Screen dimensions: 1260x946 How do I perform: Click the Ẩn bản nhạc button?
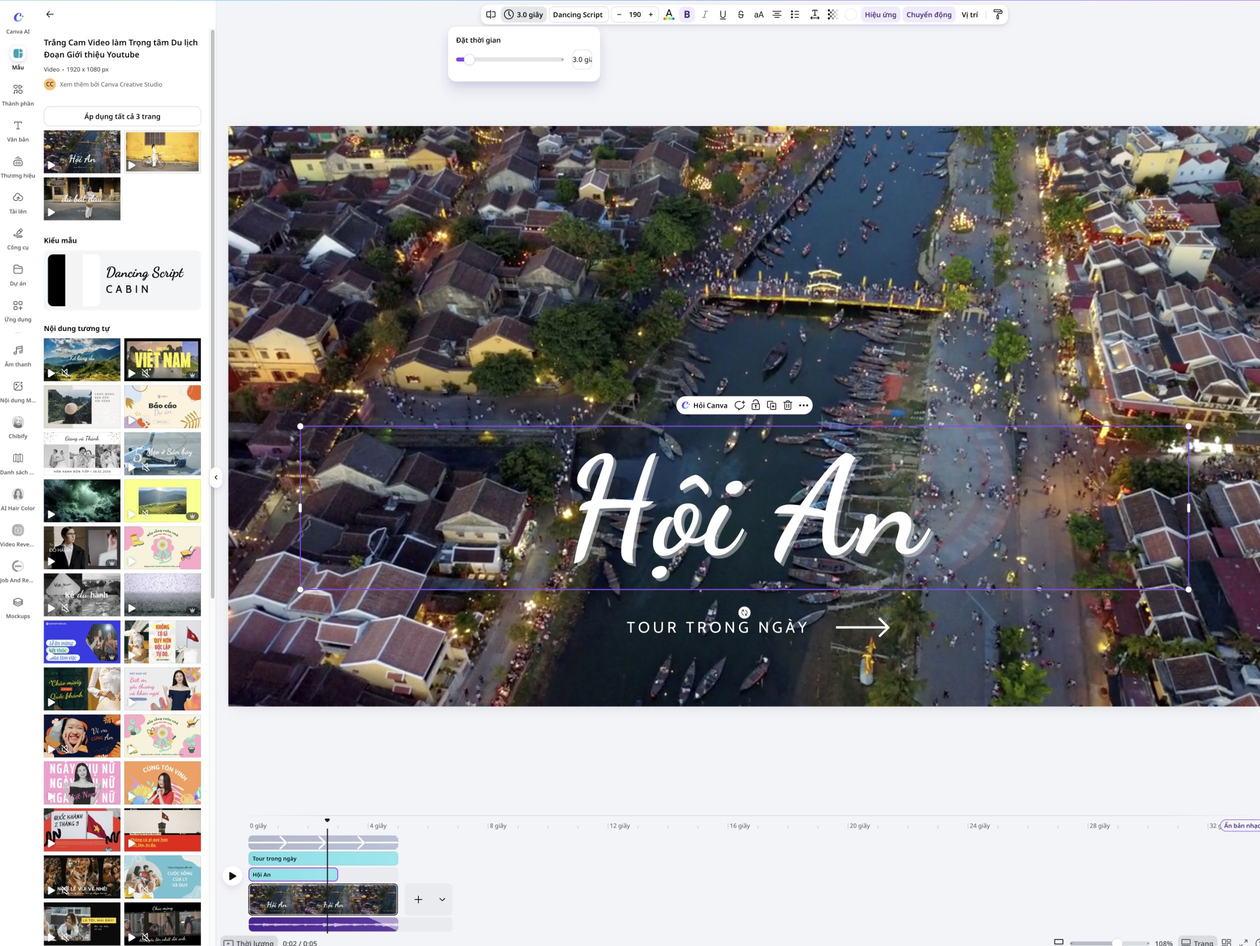coord(1240,826)
